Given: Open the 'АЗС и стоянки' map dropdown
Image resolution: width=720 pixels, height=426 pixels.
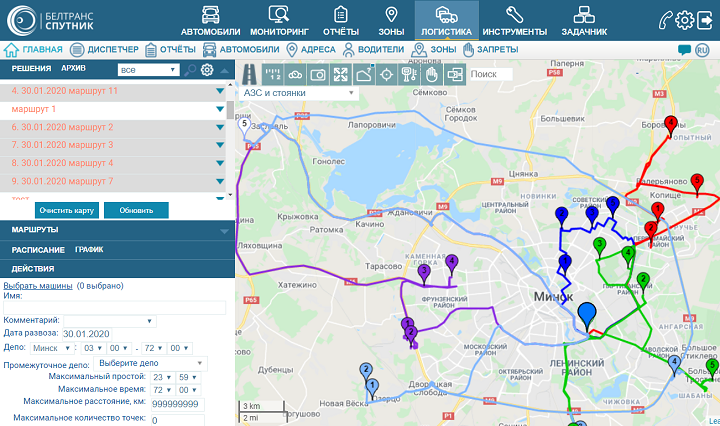Looking at the screenshot, I should 298,93.
